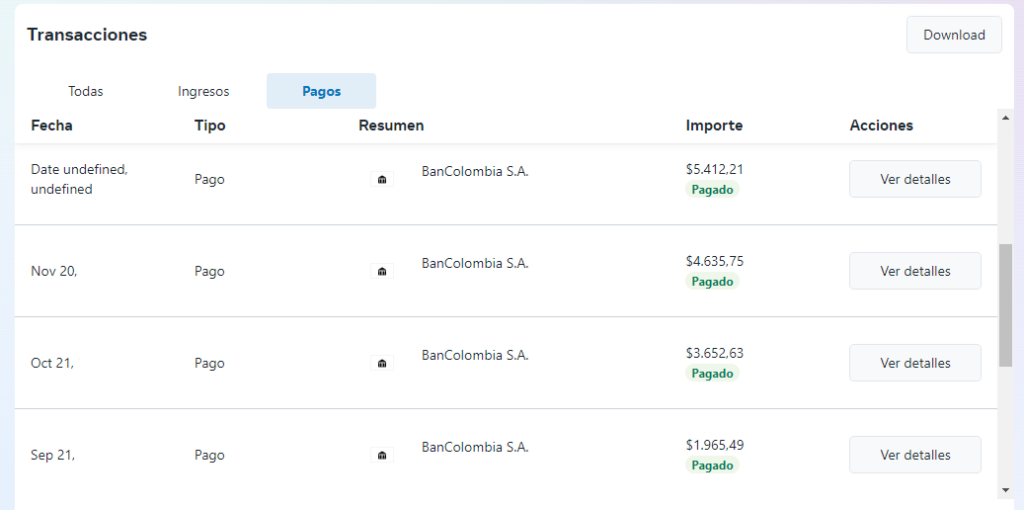Click the Fecha column header
The image size is (1024, 510).
[52, 126]
